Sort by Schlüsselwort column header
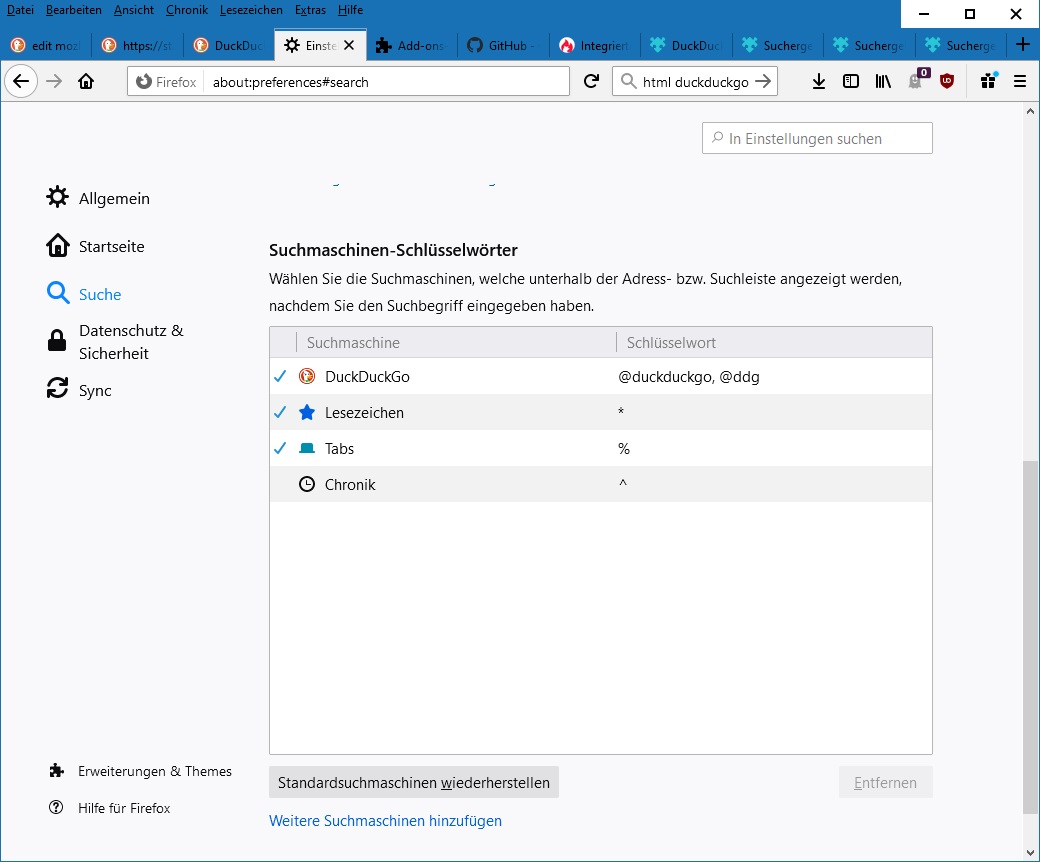Viewport: 1040px width, 862px height. pyautogui.click(x=671, y=343)
